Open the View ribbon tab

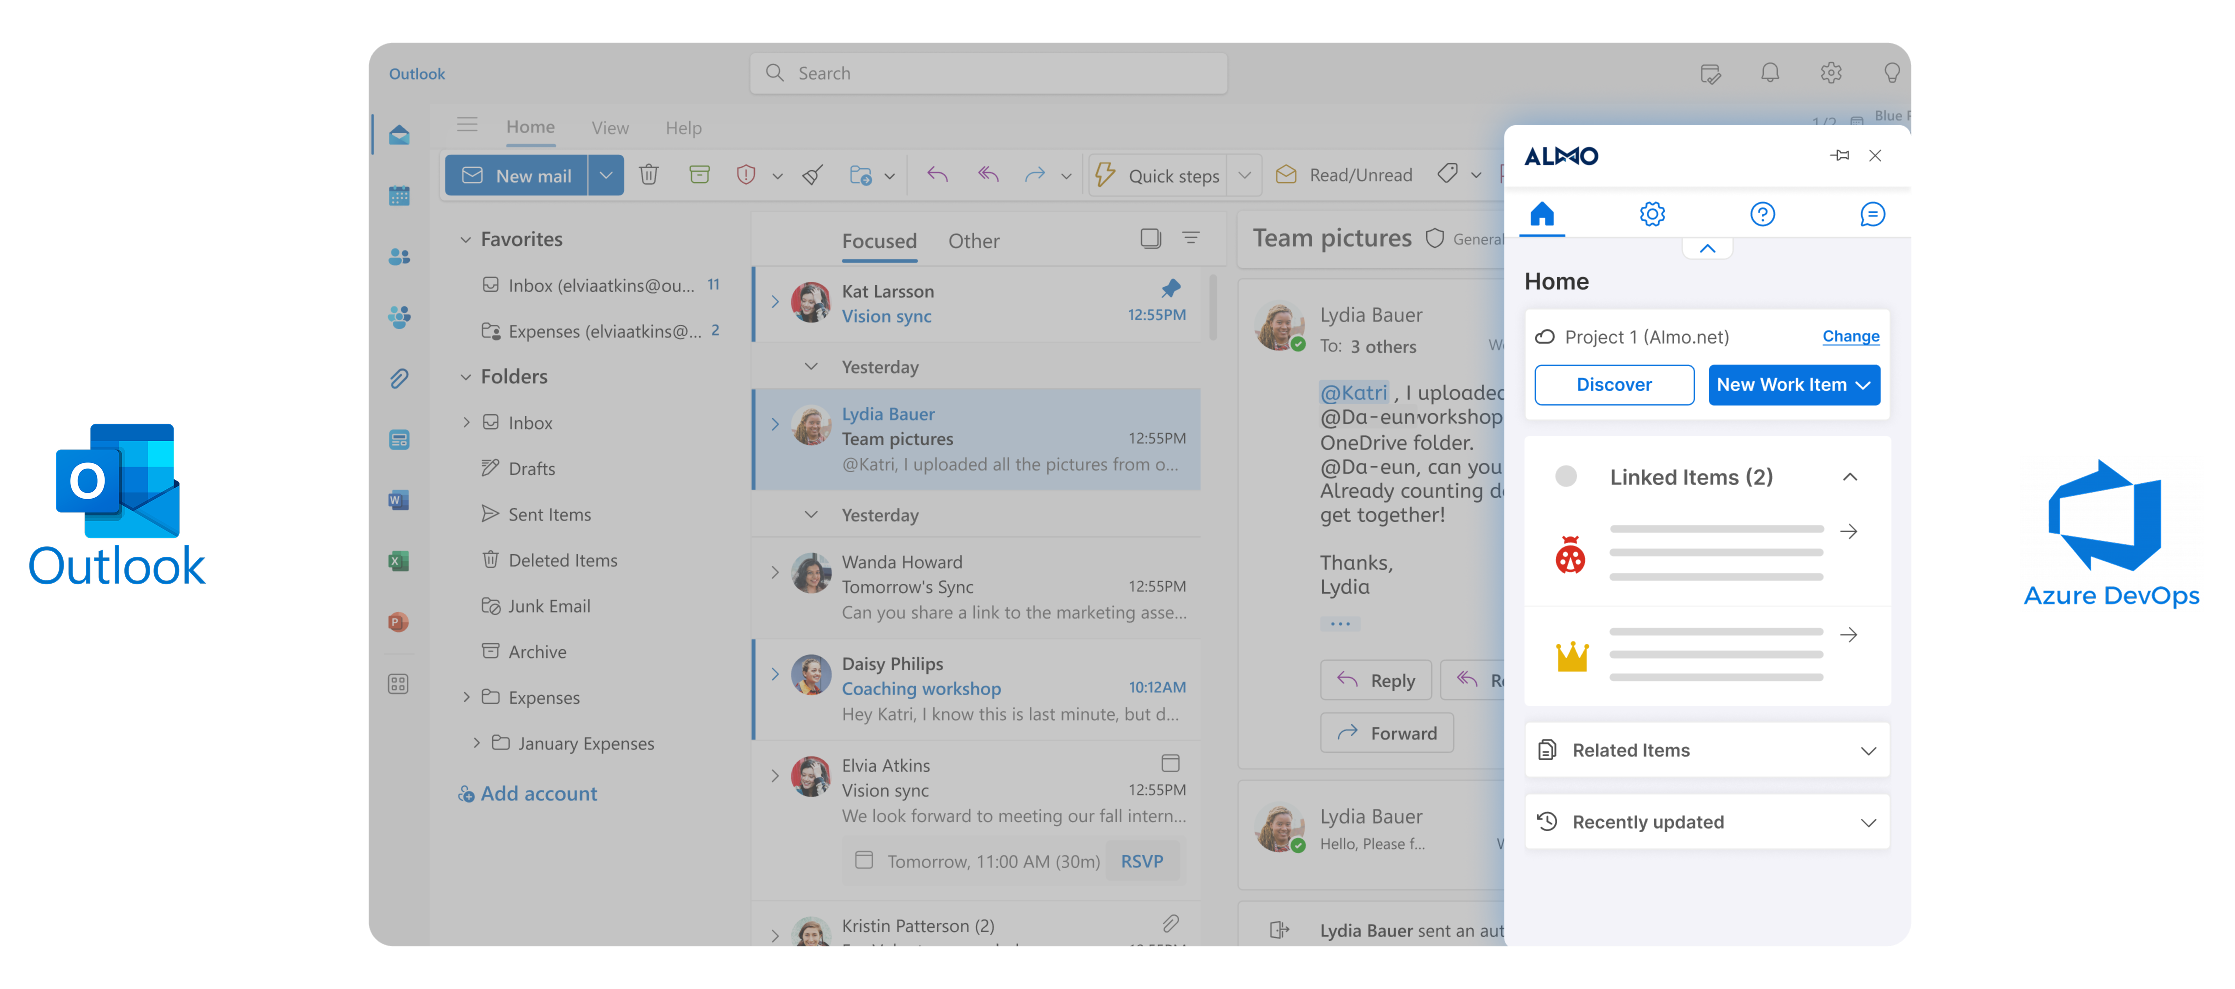click(610, 128)
